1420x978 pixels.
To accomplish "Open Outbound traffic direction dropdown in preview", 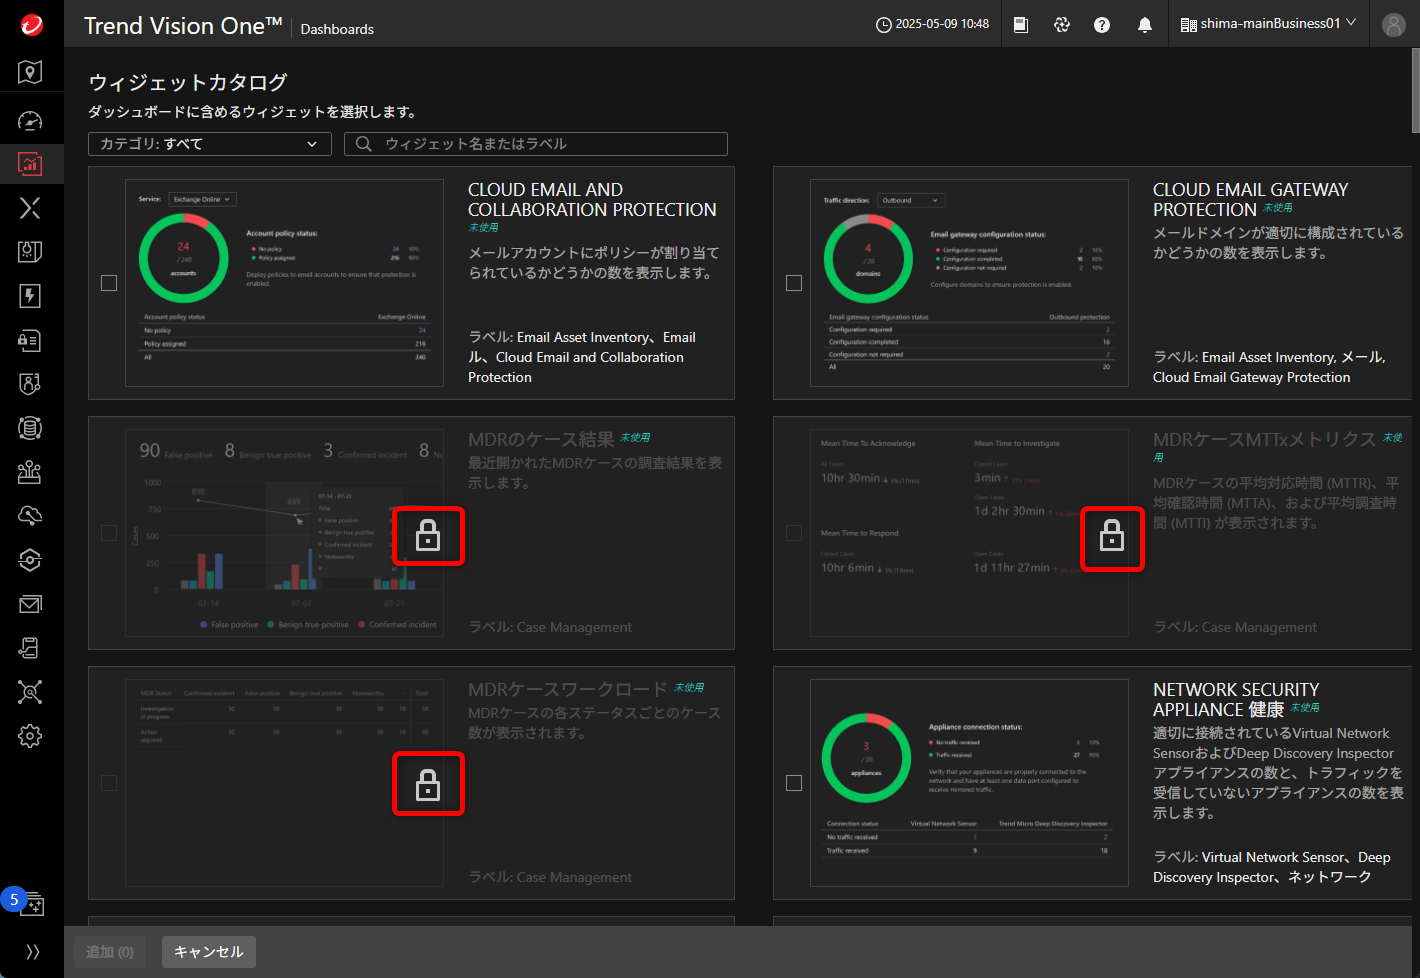I will click(x=910, y=200).
